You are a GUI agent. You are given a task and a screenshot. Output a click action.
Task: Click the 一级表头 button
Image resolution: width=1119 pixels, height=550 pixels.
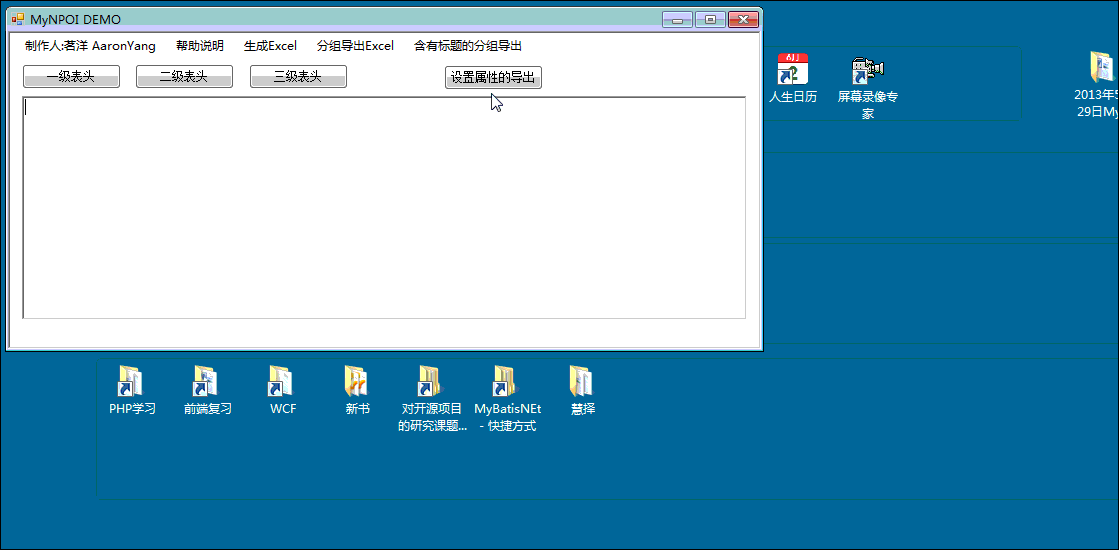point(71,77)
